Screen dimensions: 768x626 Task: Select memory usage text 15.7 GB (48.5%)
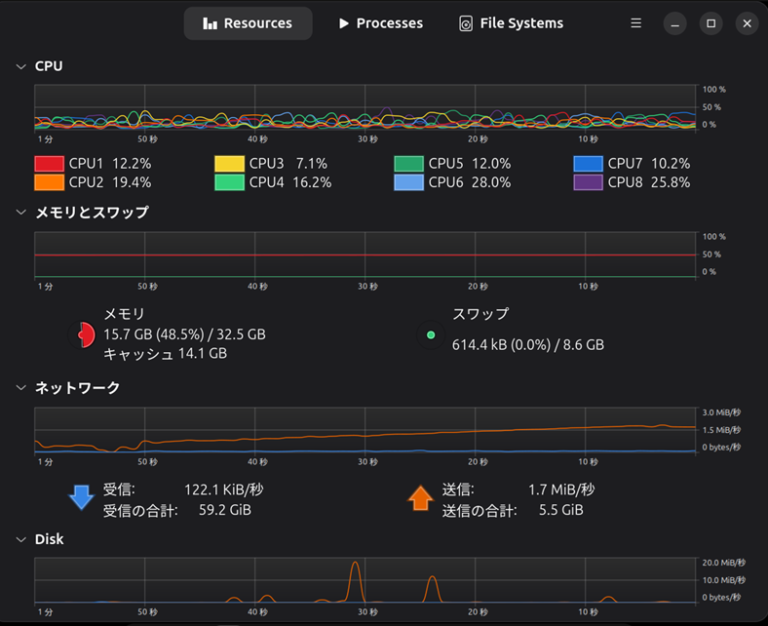[154, 335]
